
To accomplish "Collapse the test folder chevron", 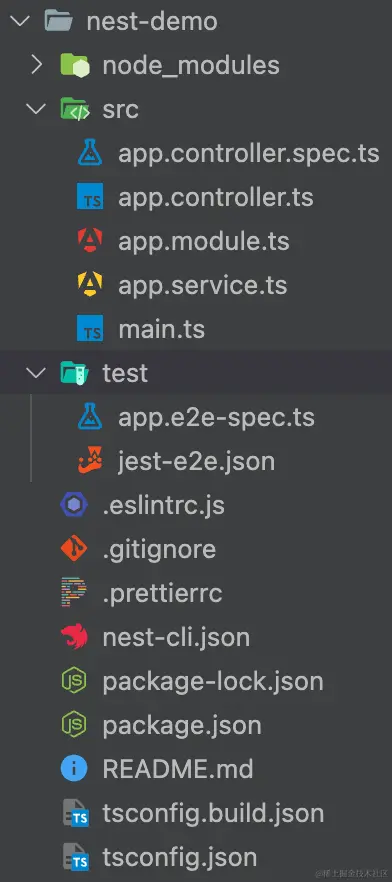I will coord(37,372).
